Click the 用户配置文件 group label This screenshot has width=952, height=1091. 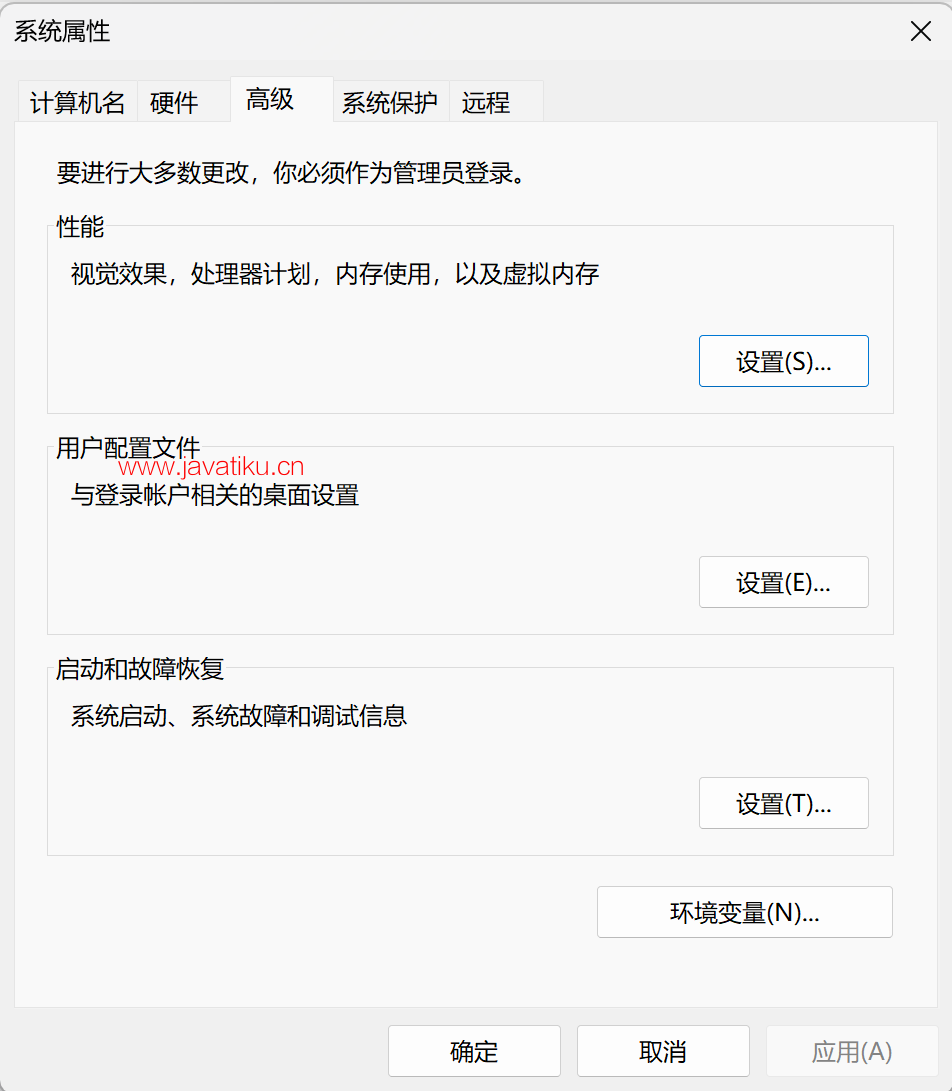click(x=128, y=447)
